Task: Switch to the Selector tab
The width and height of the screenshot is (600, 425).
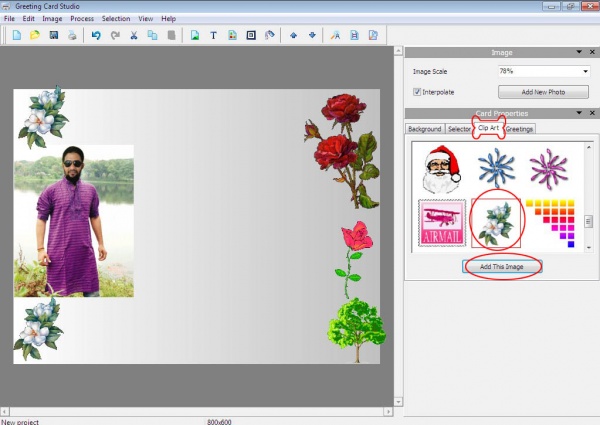Action: point(459,129)
